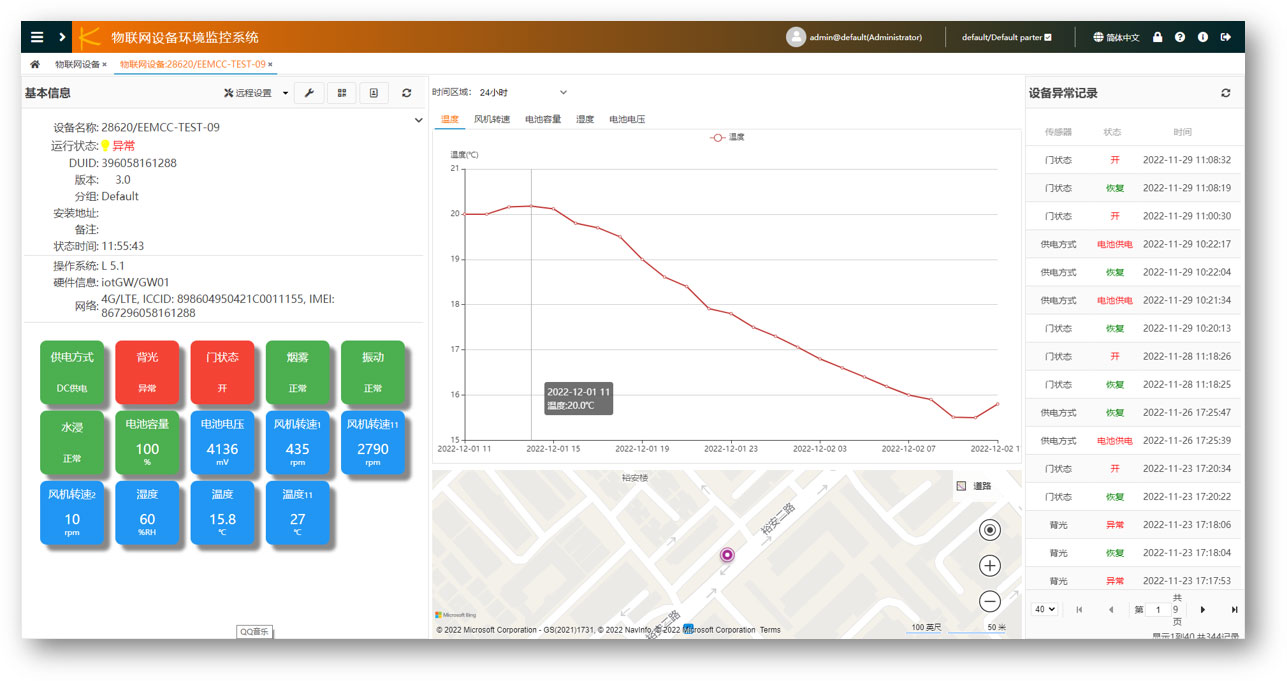This screenshot has width=1287, height=681.
Task: Open the QR code grid button
Action: point(341,93)
